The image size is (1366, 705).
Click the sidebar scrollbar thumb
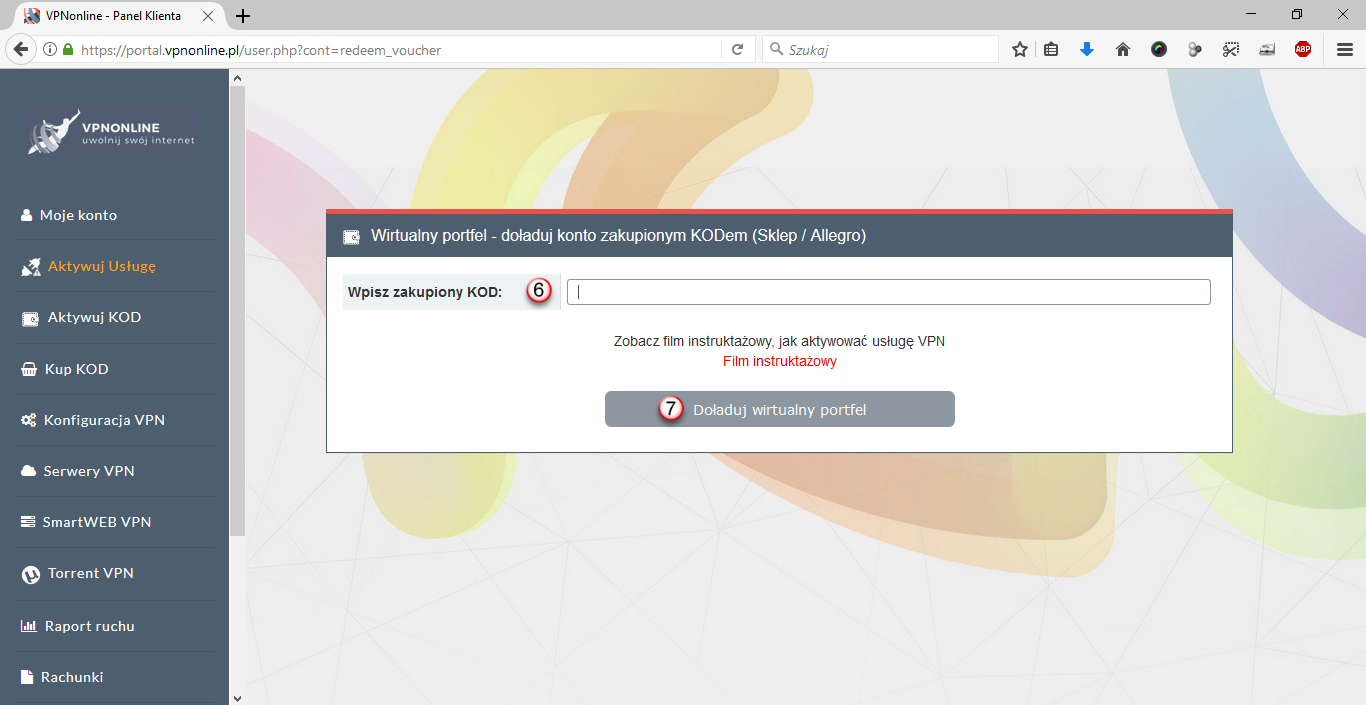[x=237, y=310]
